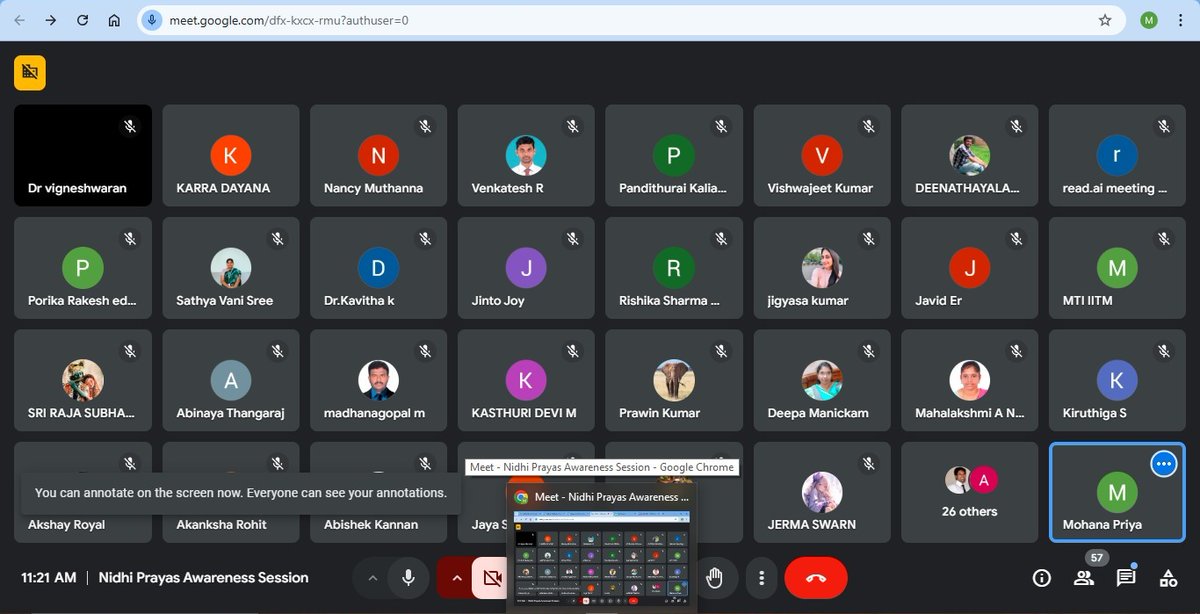Select the KARRA DAYANA avatar
Viewport: 1200px width, 614px height.
pyautogui.click(x=231, y=155)
